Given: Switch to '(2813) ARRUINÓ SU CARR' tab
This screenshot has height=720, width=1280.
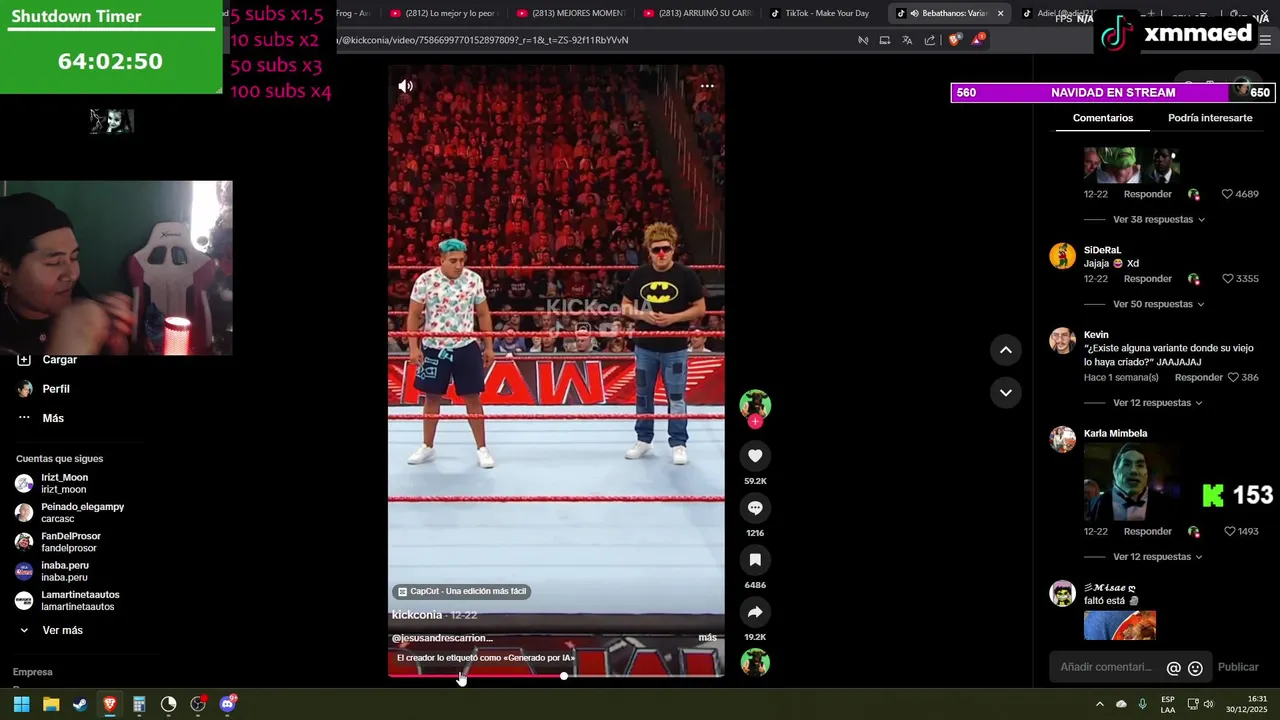Looking at the screenshot, I should tap(699, 13).
